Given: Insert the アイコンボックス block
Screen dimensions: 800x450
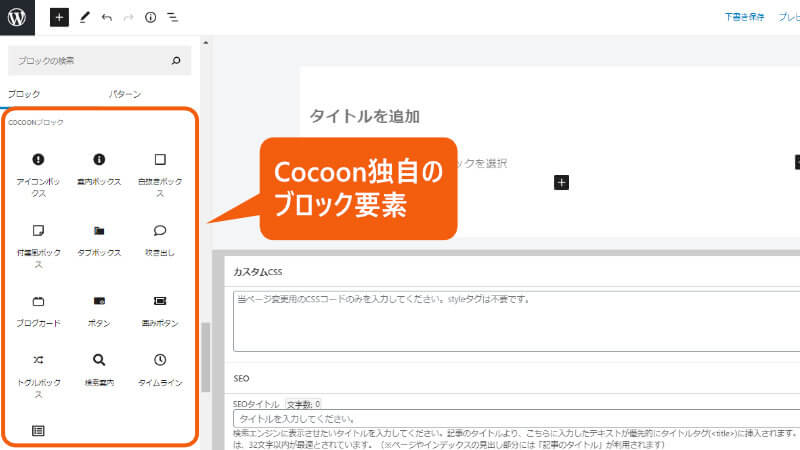Looking at the screenshot, I should tap(38, 175).
